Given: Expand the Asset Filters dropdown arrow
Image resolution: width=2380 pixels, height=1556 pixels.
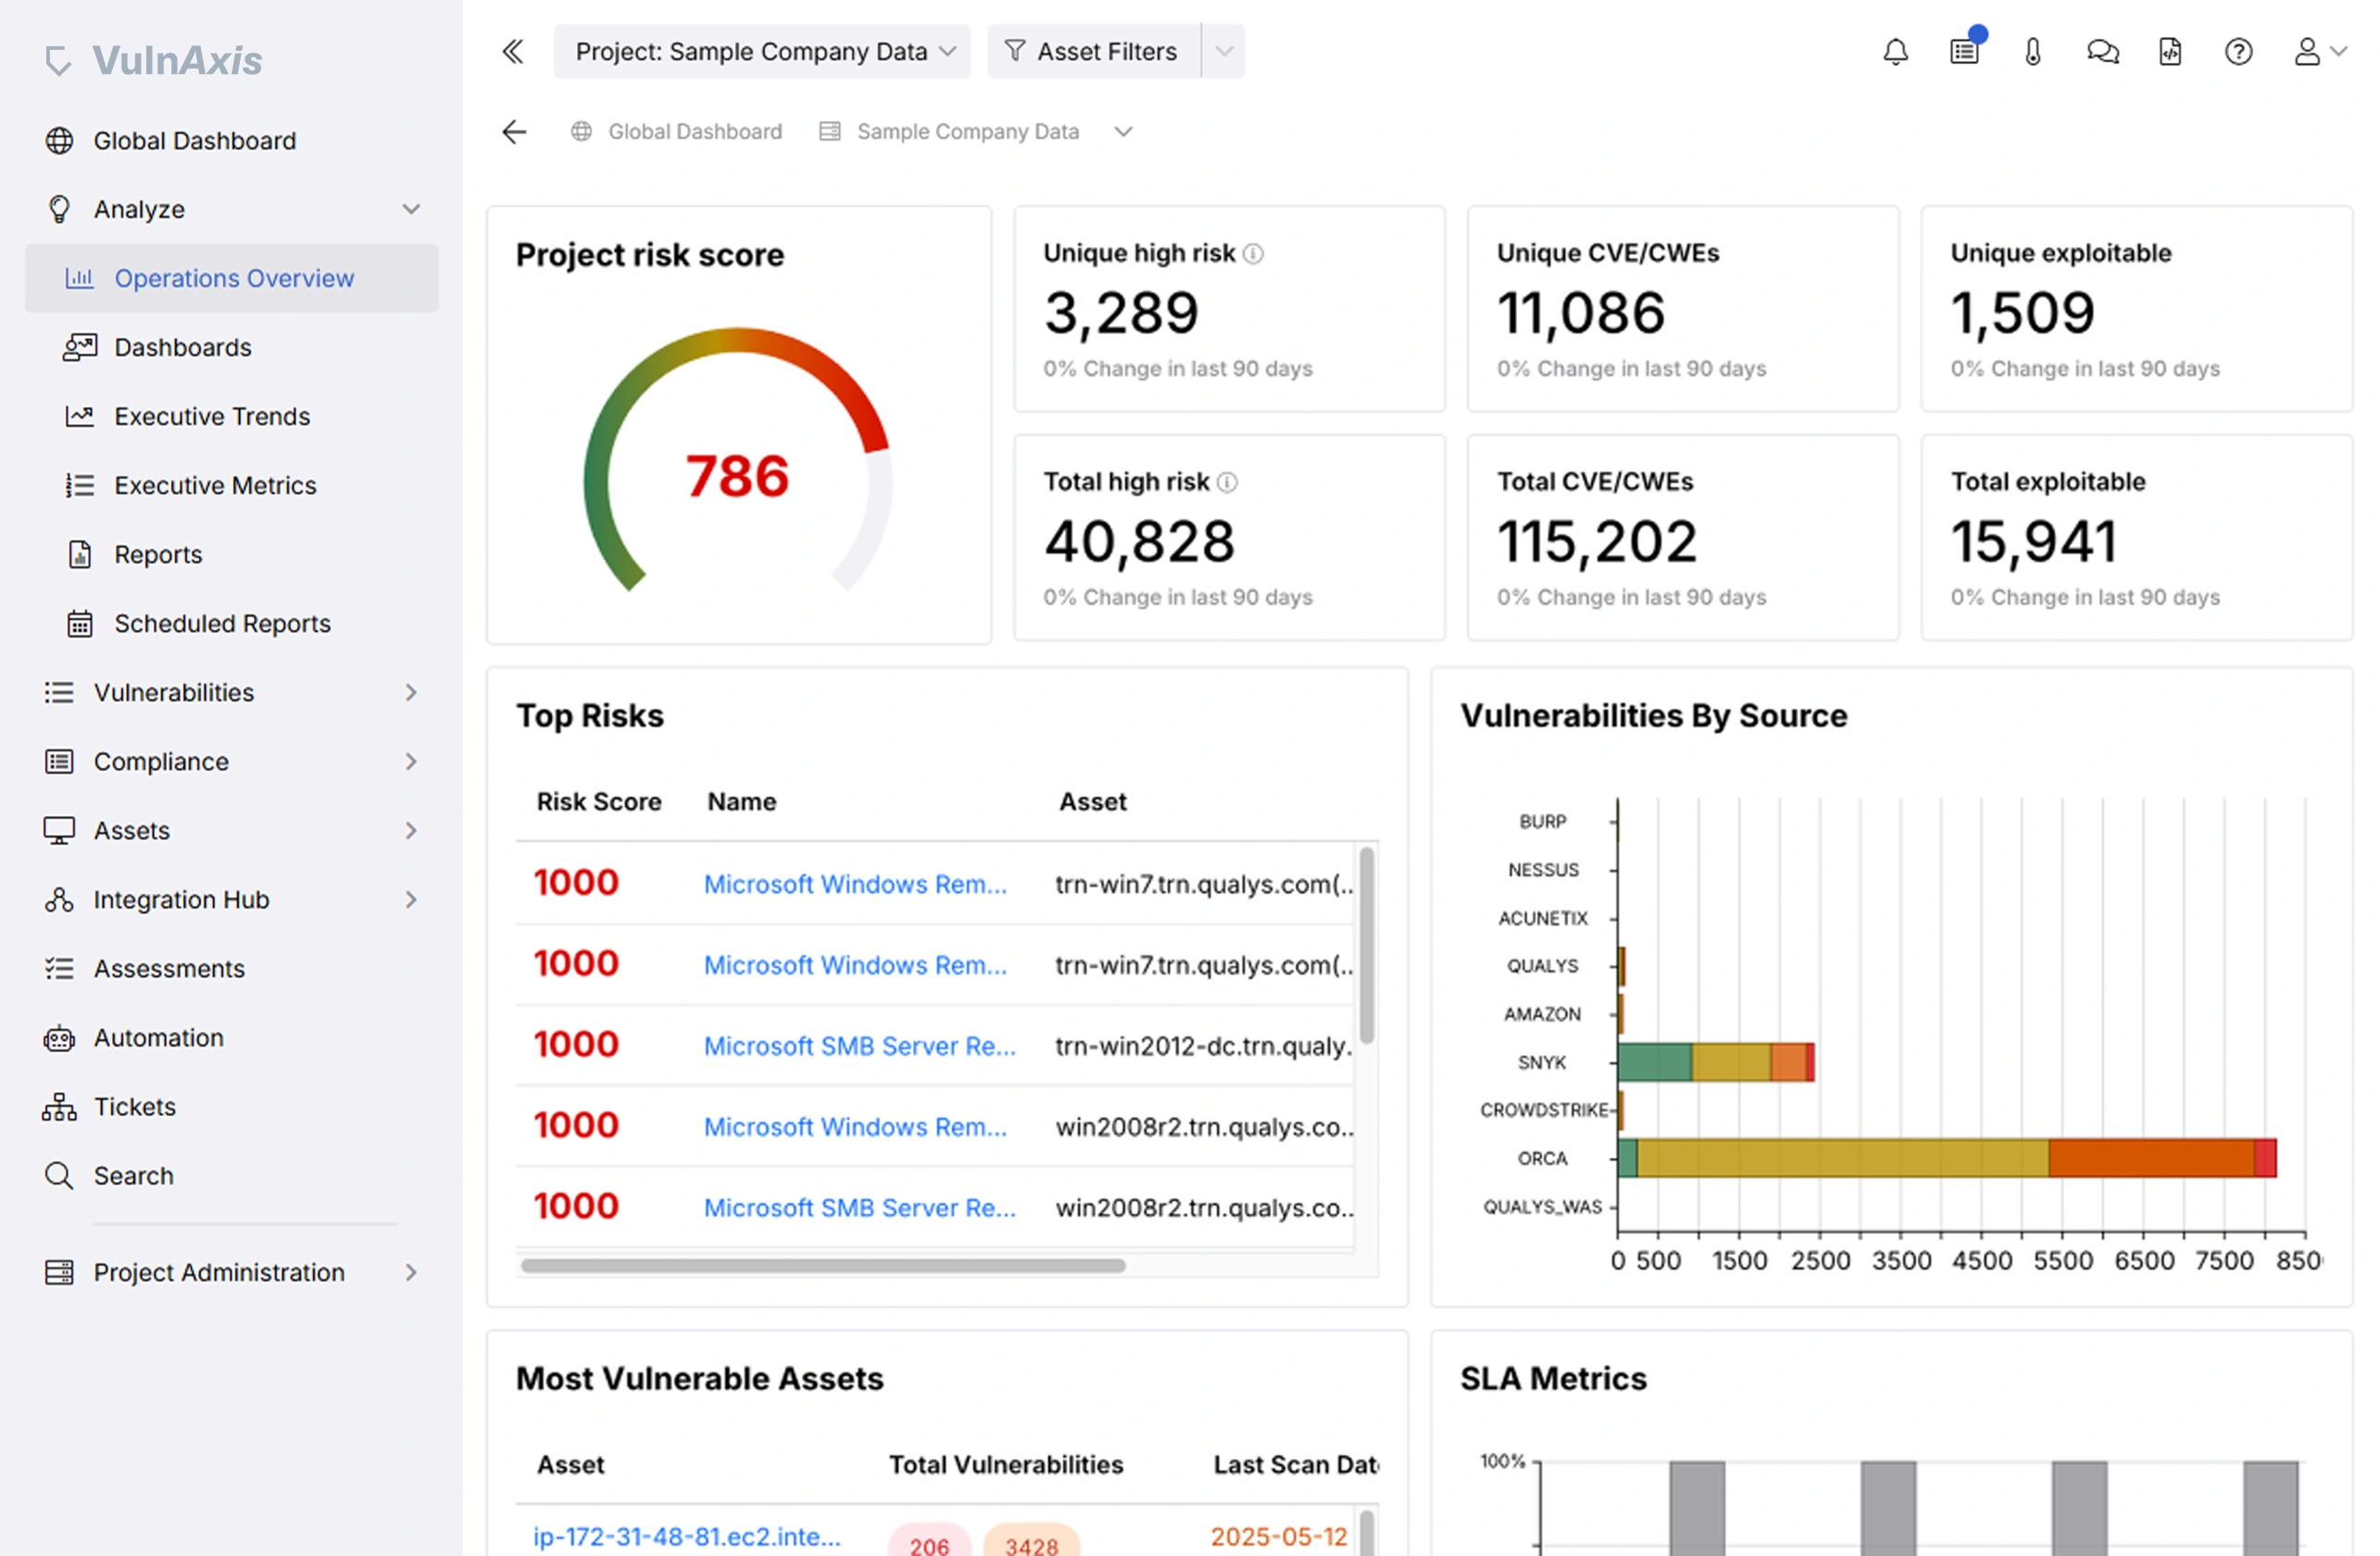Looking at the screenshot, I should pyautogui.click(x=1223, y=52).
